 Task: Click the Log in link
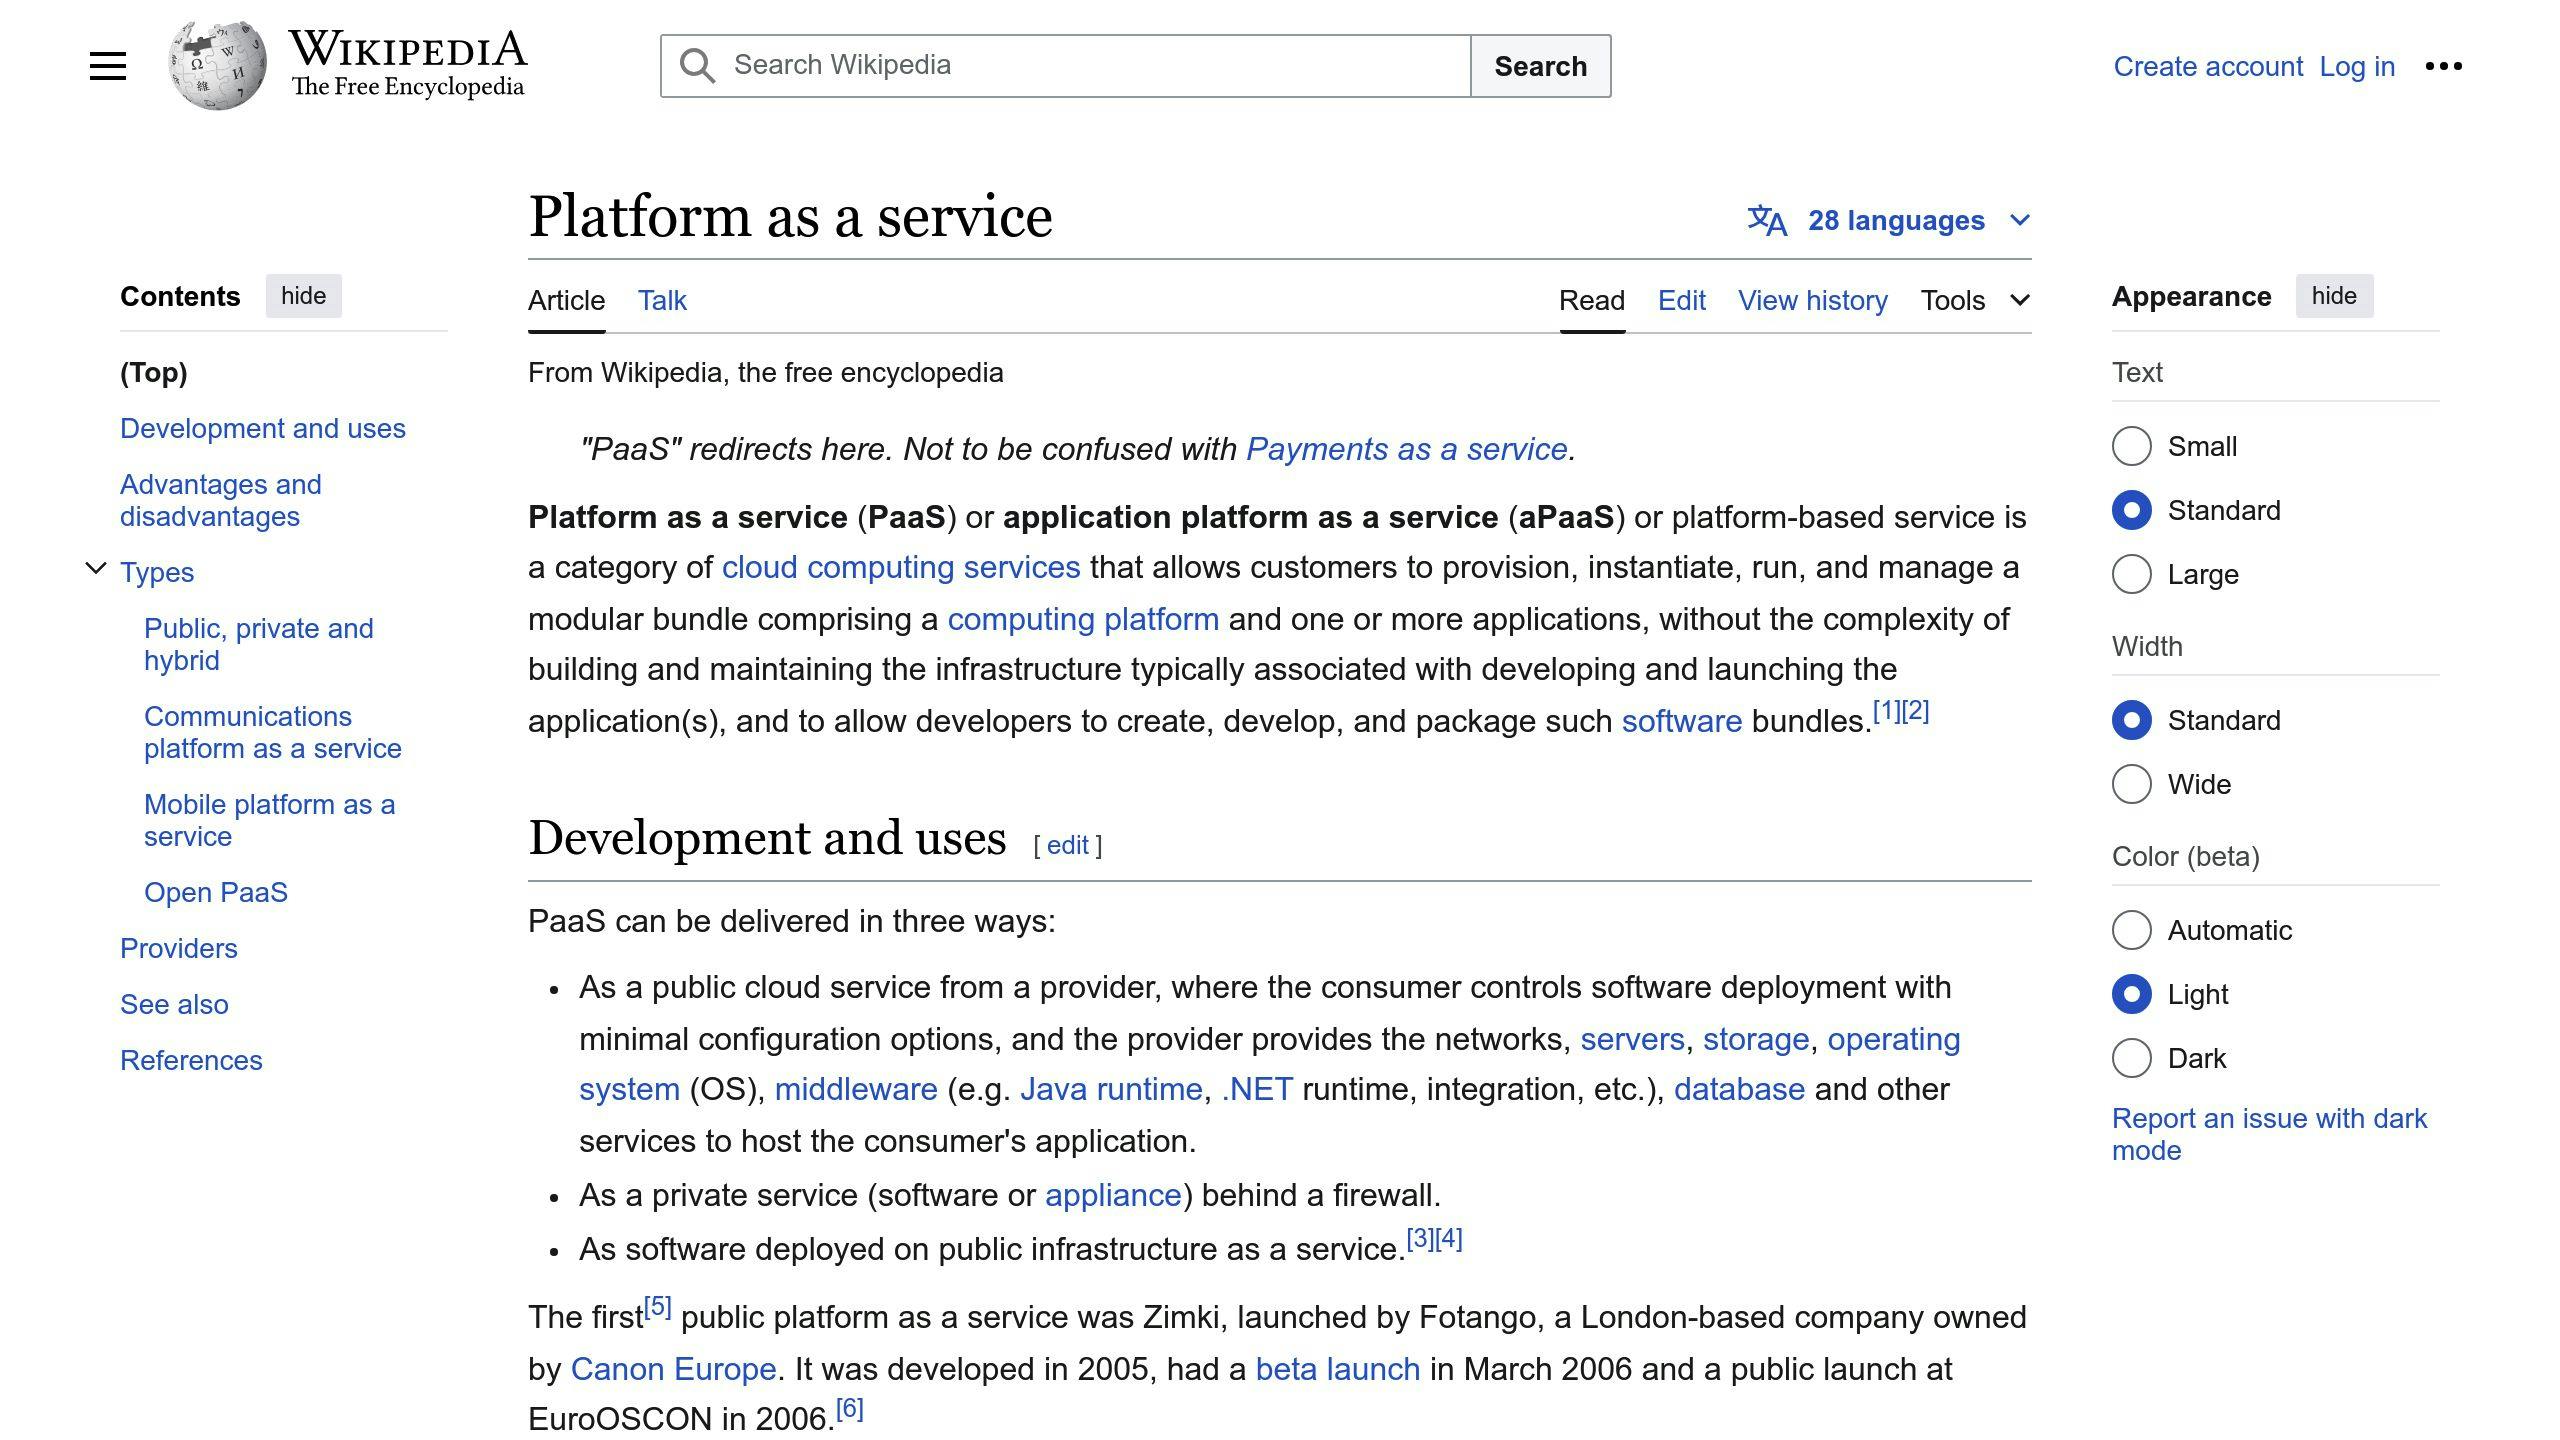coord(2357,66)
